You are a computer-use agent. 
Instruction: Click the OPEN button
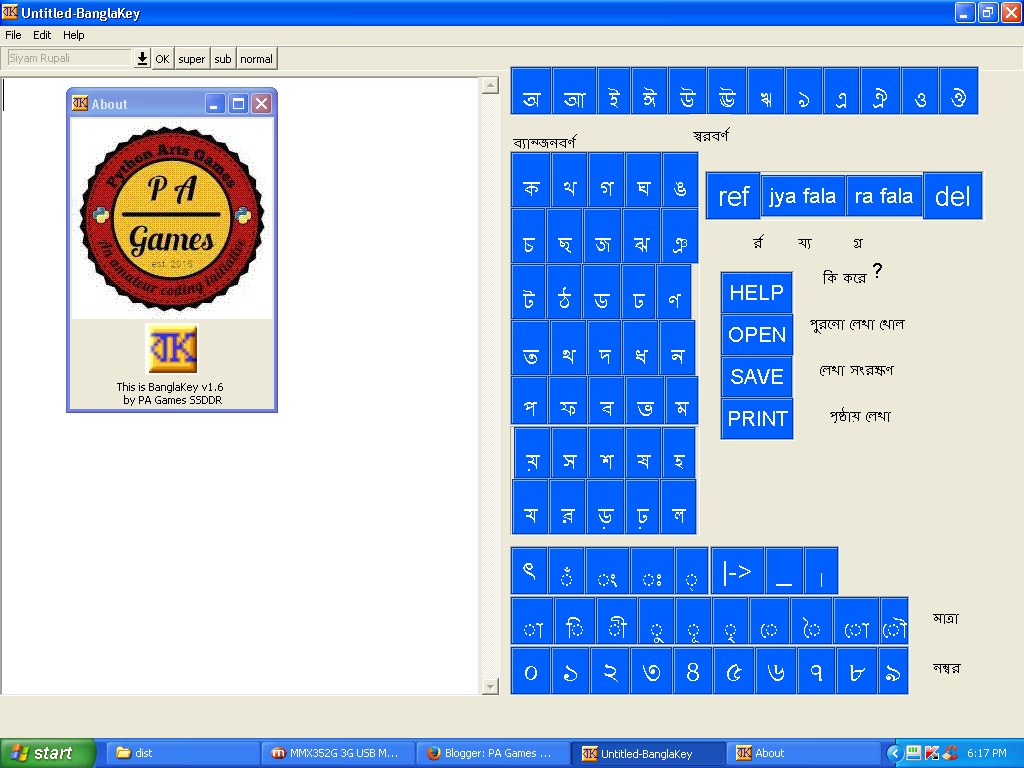(757, 334)
